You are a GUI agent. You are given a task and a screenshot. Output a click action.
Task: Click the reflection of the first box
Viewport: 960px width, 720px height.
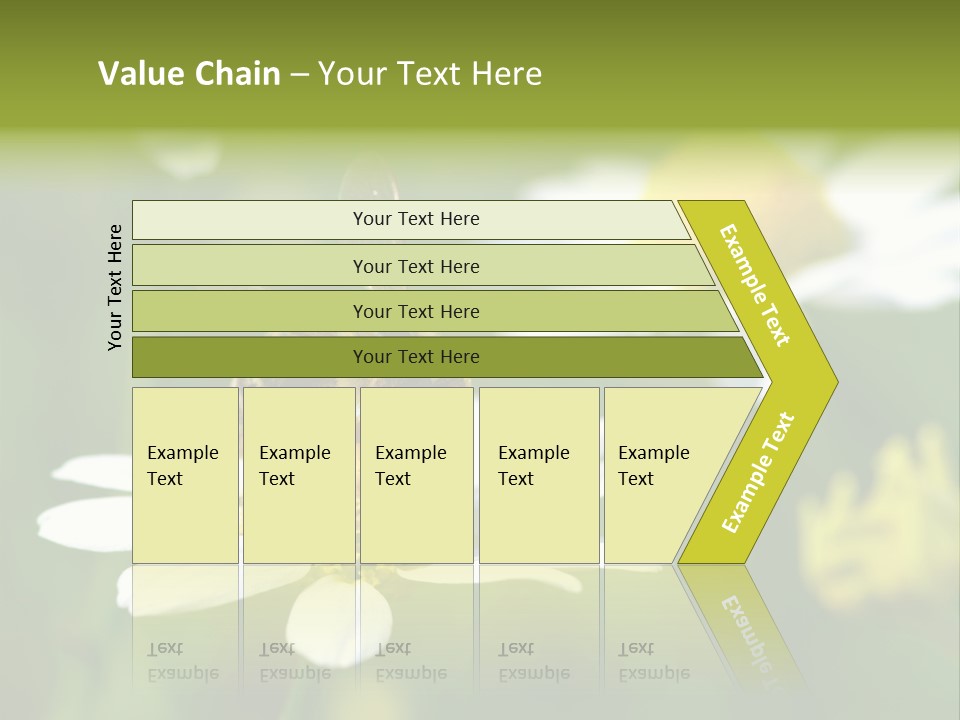pyautogui.click(x=186, y=624)
